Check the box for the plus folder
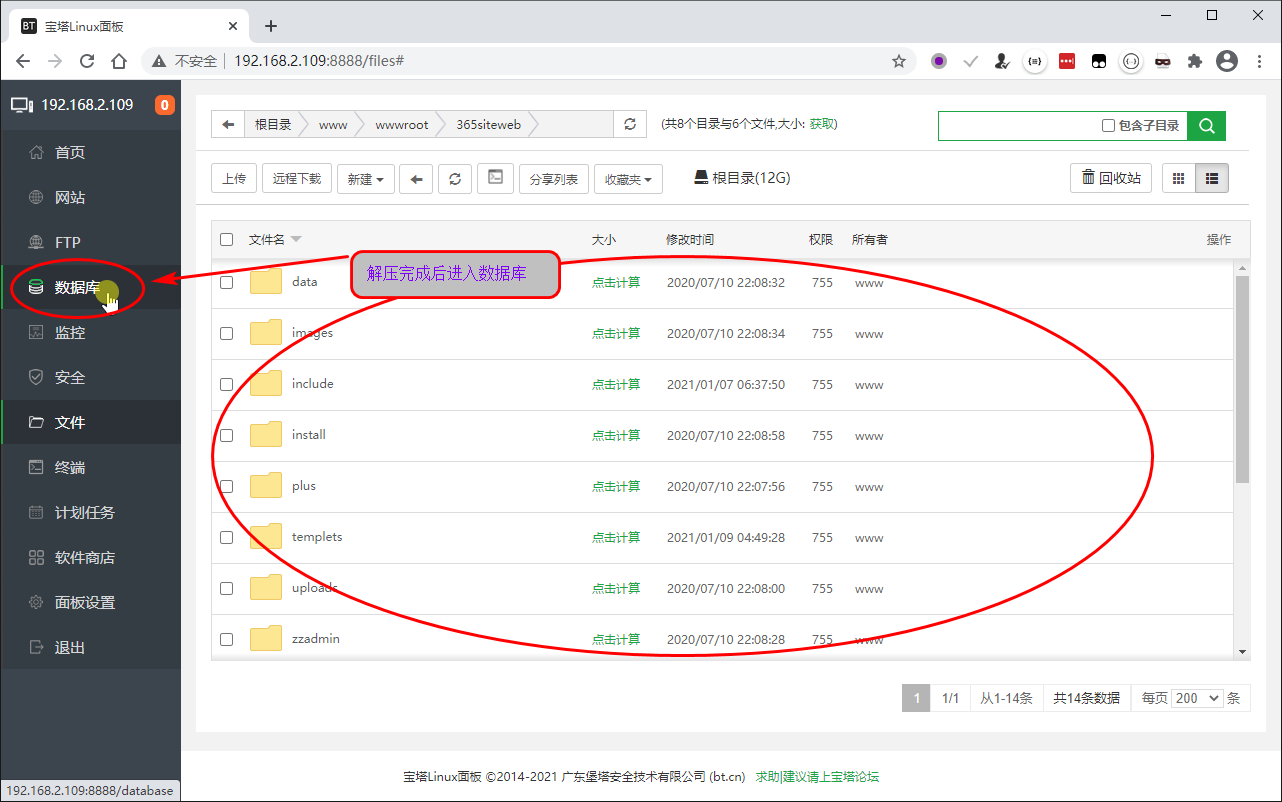Image resolution: width=1282 pixels, height=802 pixels. point(226,486)
